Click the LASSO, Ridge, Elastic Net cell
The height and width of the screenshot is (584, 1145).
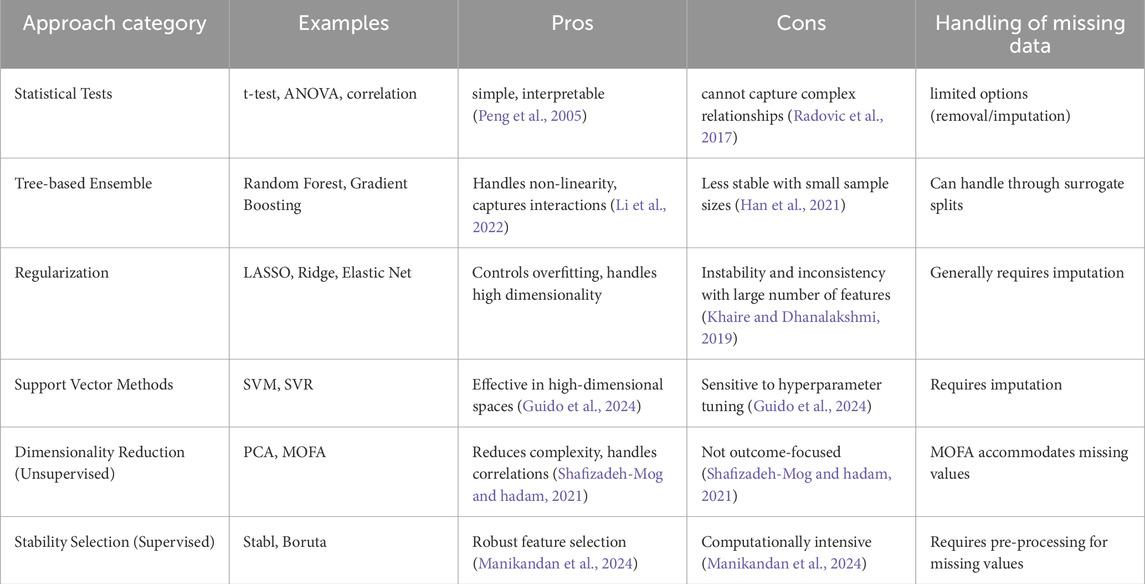[329, 273]
